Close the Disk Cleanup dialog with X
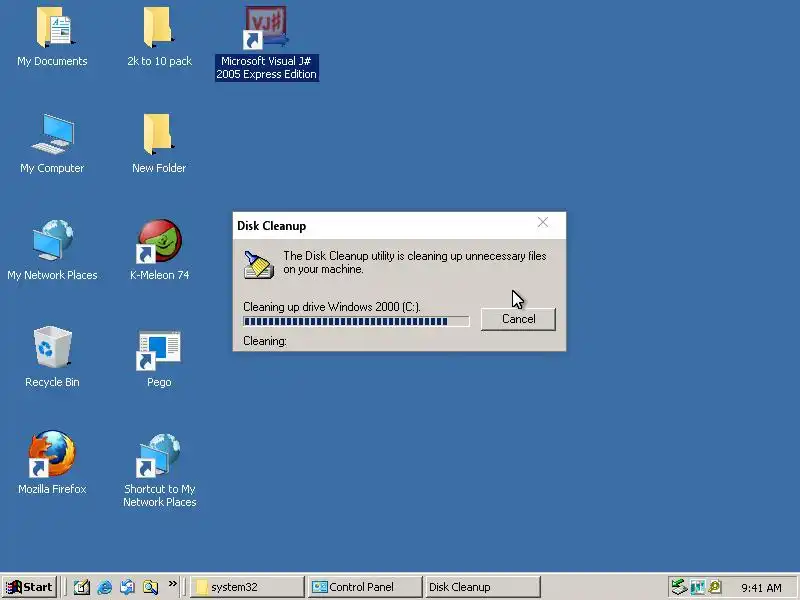This screenshot has height=600, width=800. pyautogui.click(x=543, y=222)
